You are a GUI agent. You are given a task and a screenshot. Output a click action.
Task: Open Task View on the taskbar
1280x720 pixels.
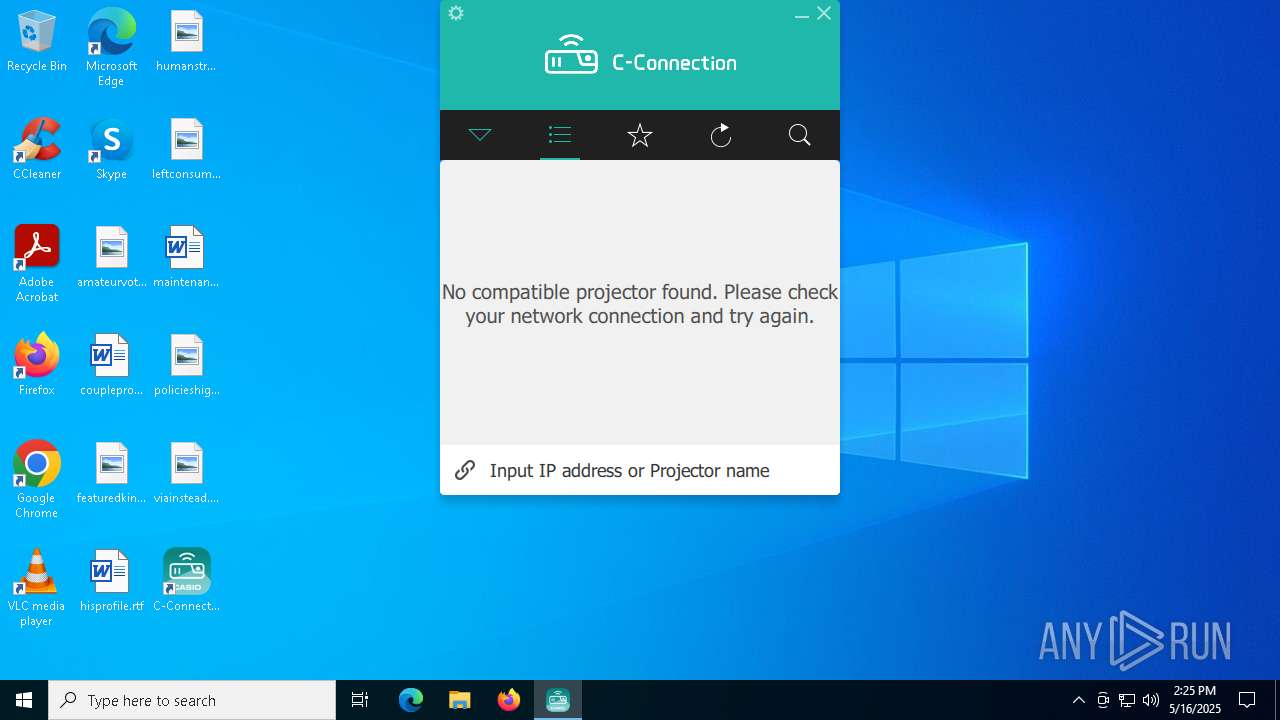pos(360,700)
